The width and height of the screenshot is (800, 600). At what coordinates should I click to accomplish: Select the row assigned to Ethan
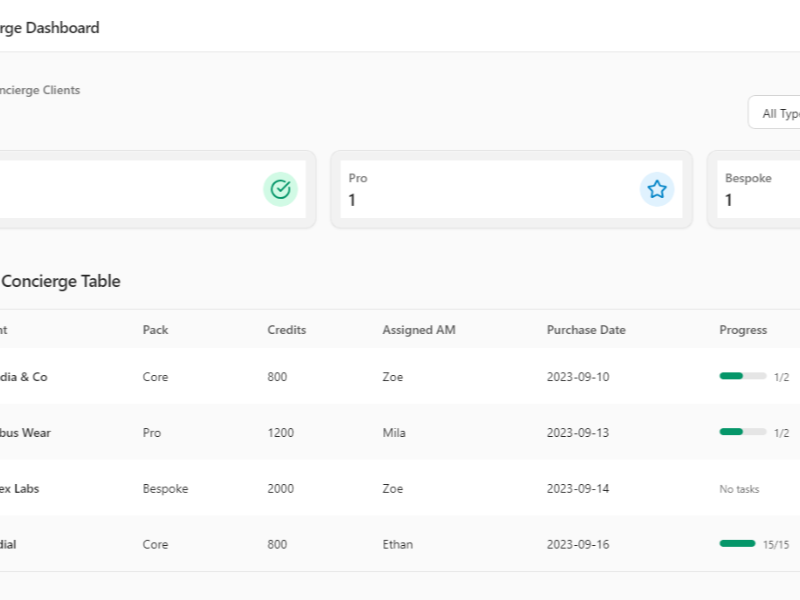[400, 544]
